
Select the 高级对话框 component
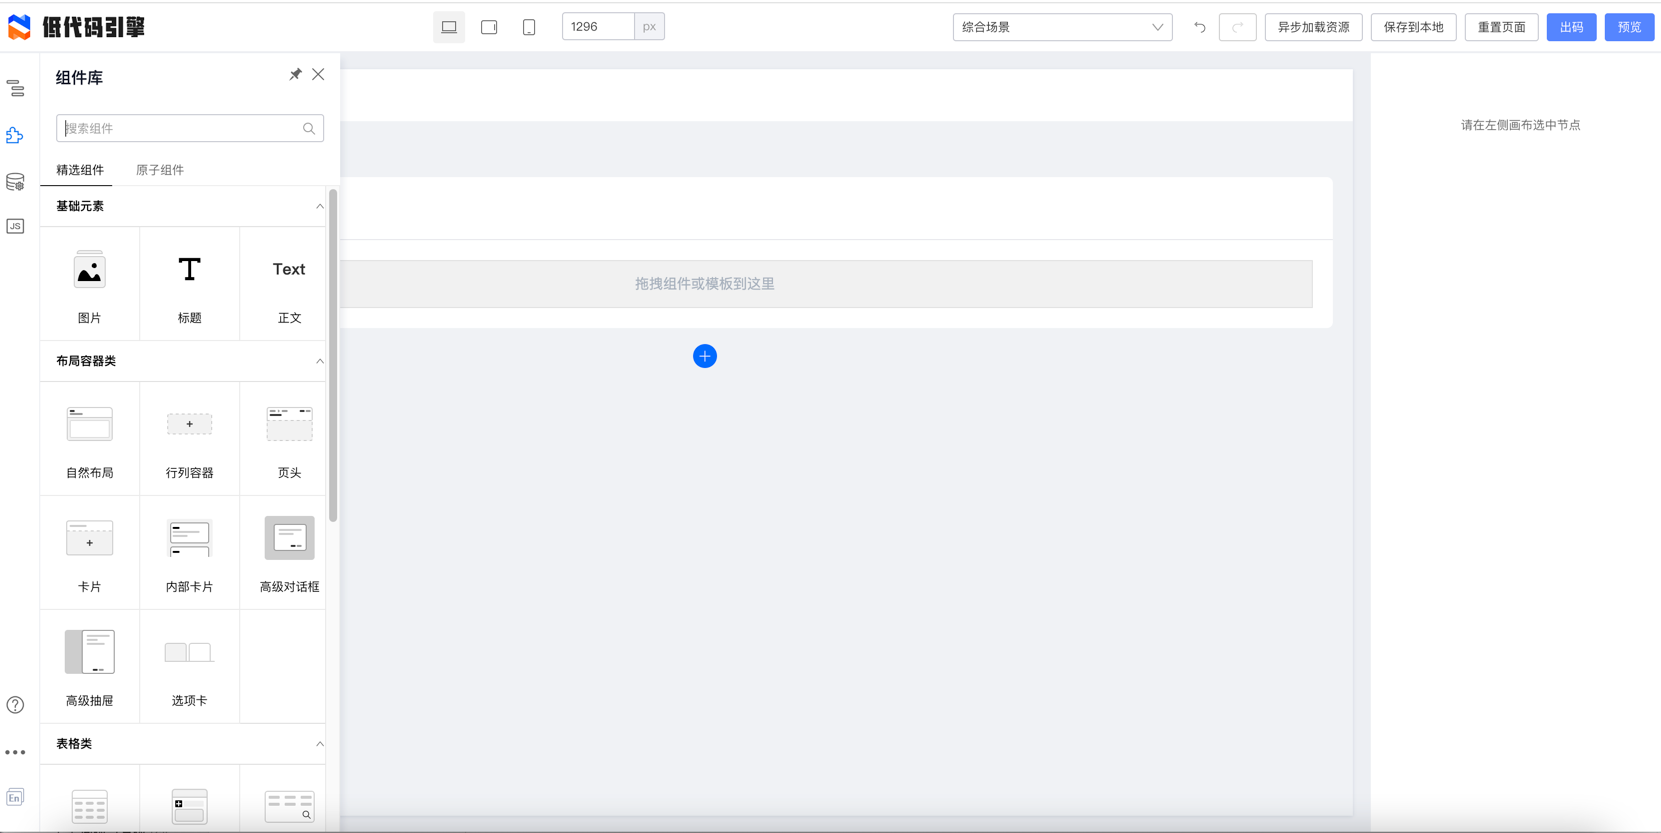tap(289, 553)
